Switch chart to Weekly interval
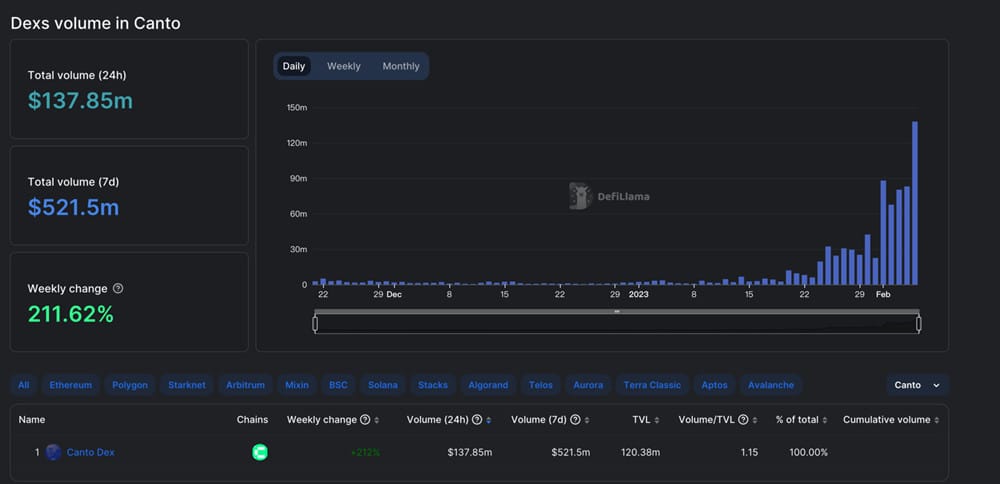This screenshot has height=484, width=1000. coord(344,66)
